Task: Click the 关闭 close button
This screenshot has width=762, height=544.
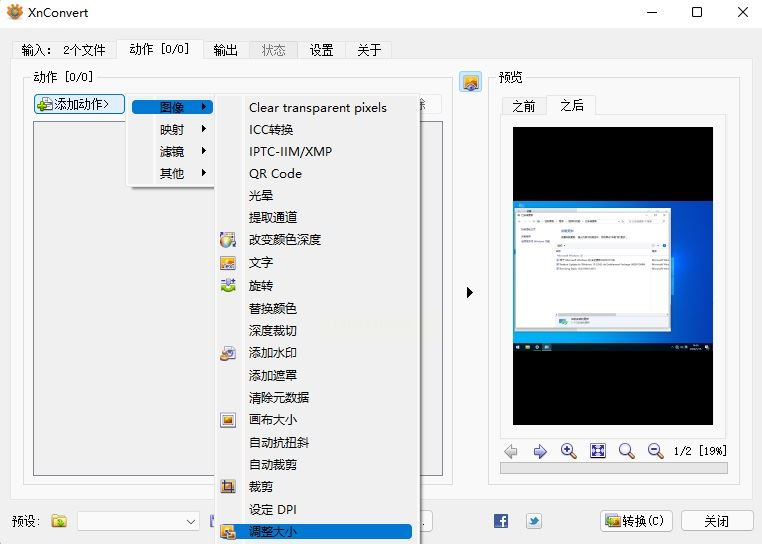Action: click(716, 521)
